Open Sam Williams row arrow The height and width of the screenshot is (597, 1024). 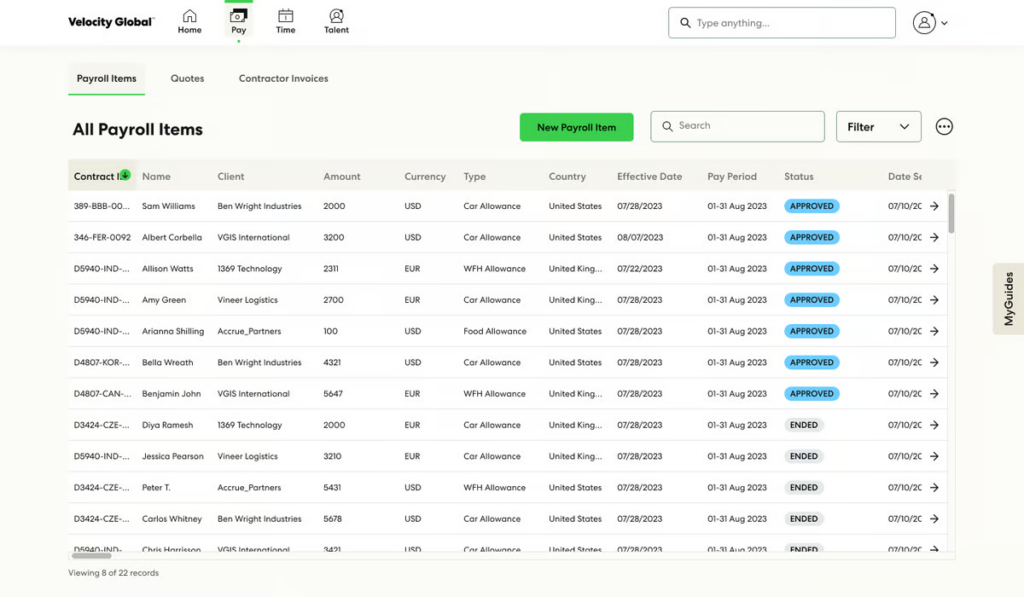(935, 206)
